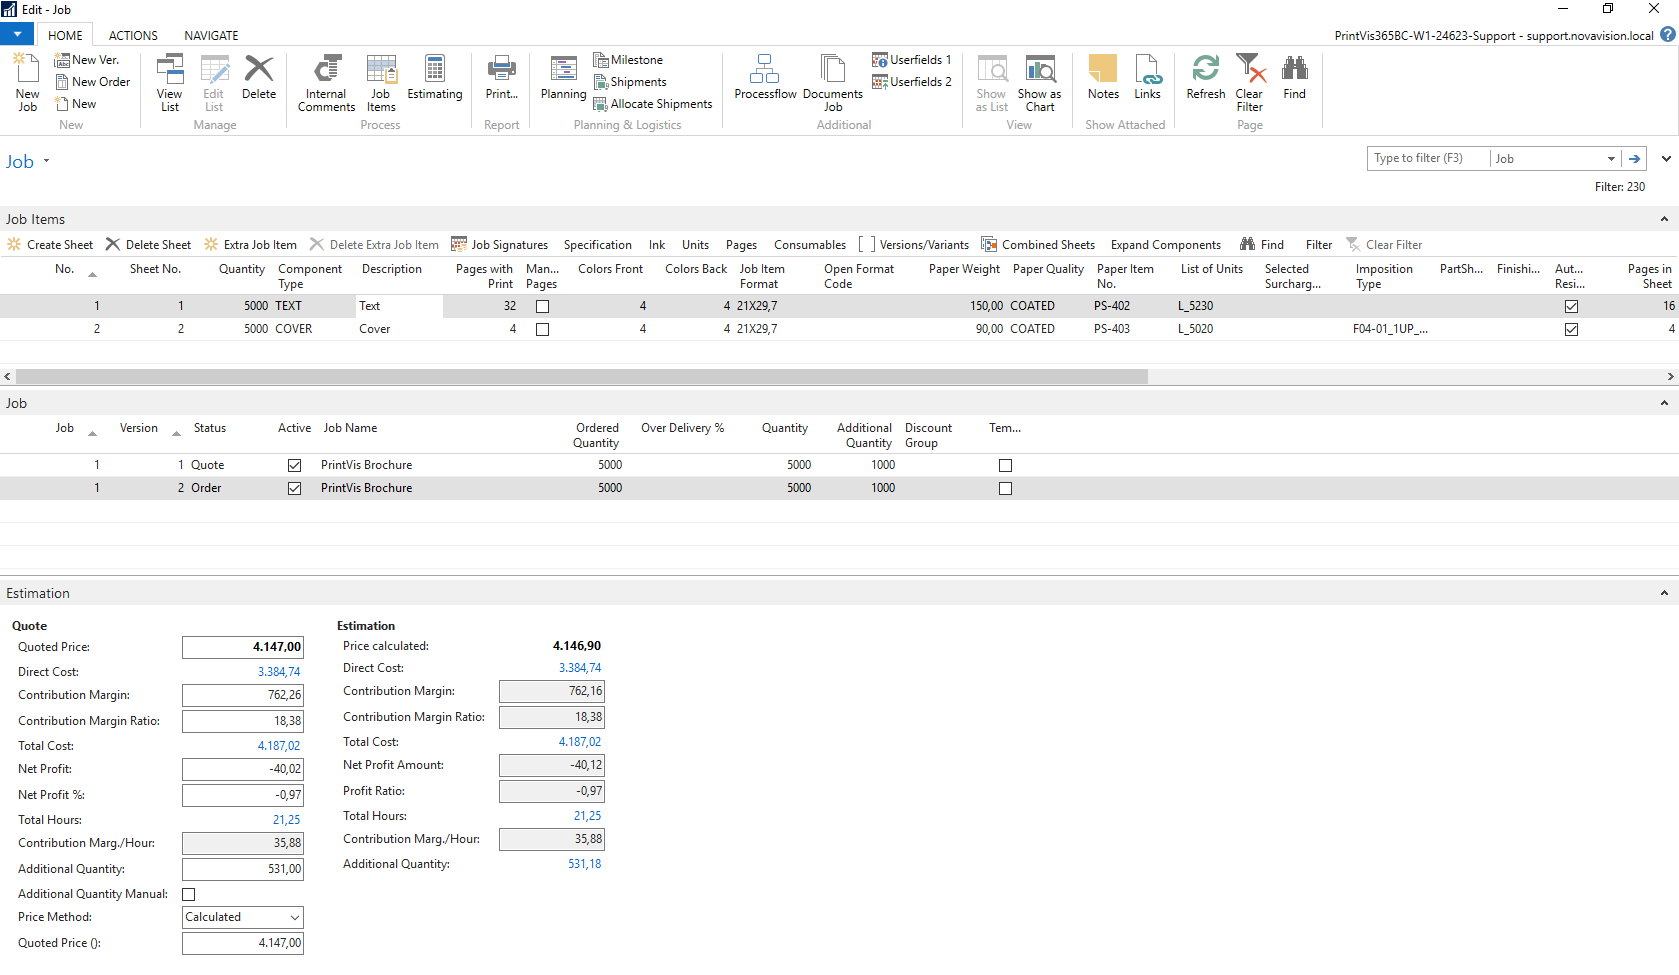Click Expand Components
Viewport: 1679px width, 975px height.
point(1165,245)
